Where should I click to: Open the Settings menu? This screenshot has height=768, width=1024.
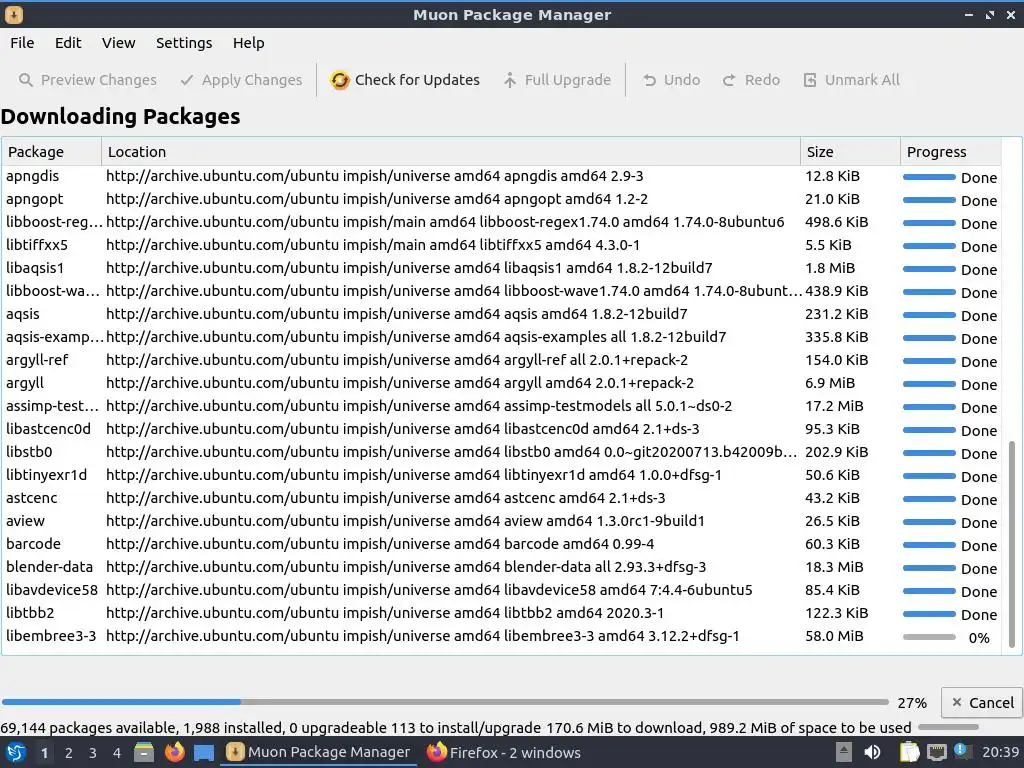(184, 43)
